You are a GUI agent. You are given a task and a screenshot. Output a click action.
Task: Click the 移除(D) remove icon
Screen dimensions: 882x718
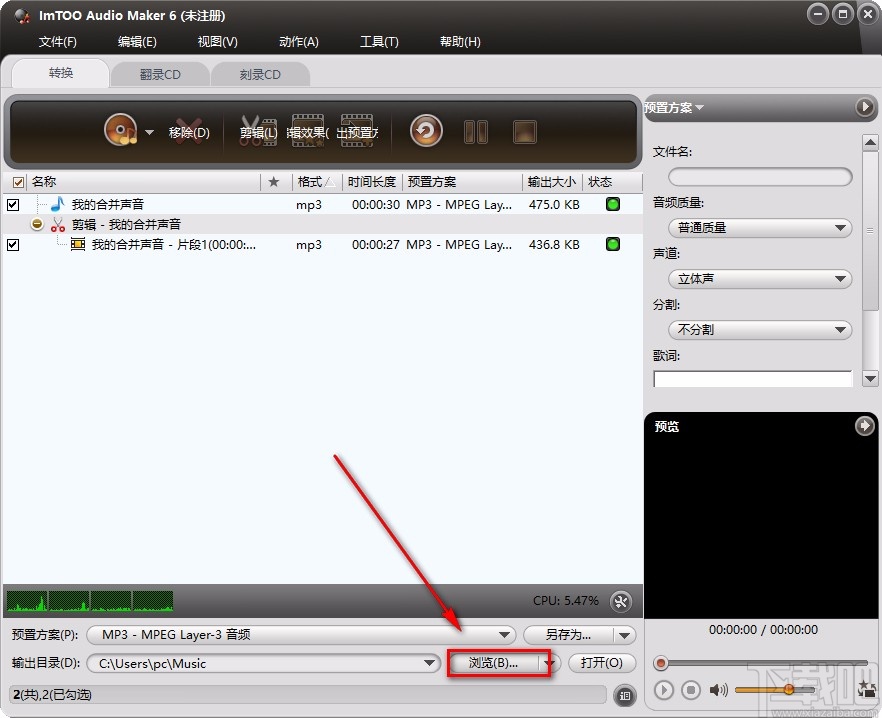coord(190,130)
